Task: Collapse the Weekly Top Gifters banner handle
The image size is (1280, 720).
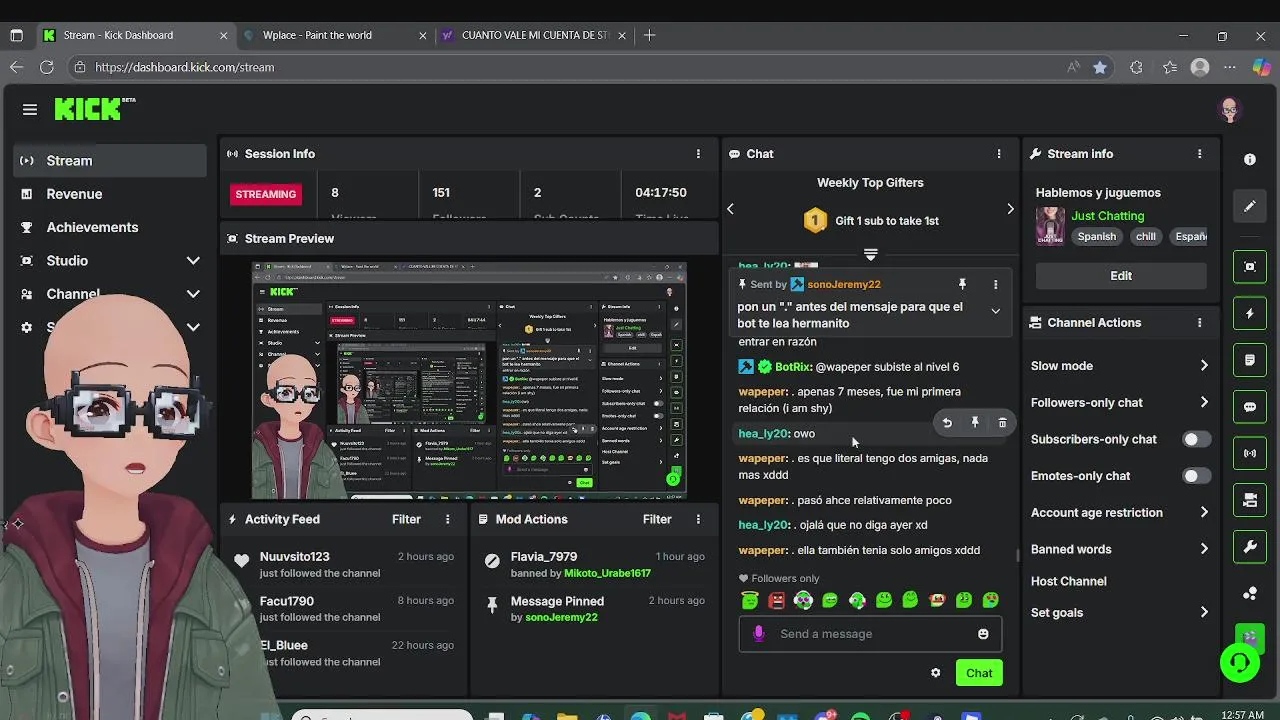Action: [x=870, y=254]
